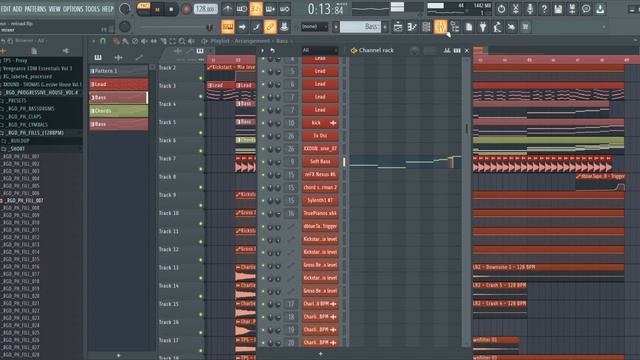Enable wait for input before playing
The width and height of the screenshot is (640, 360).
click(242, 9)
